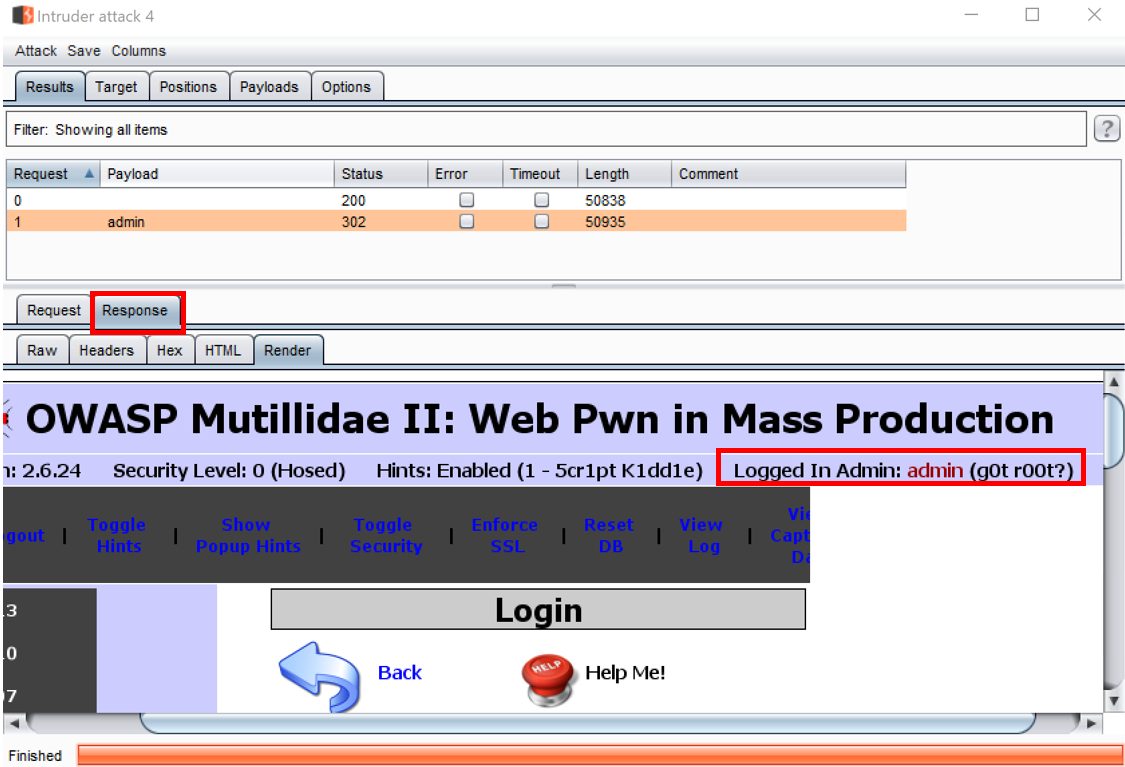
Task: Show the Render response view
Action: point(288,350)
